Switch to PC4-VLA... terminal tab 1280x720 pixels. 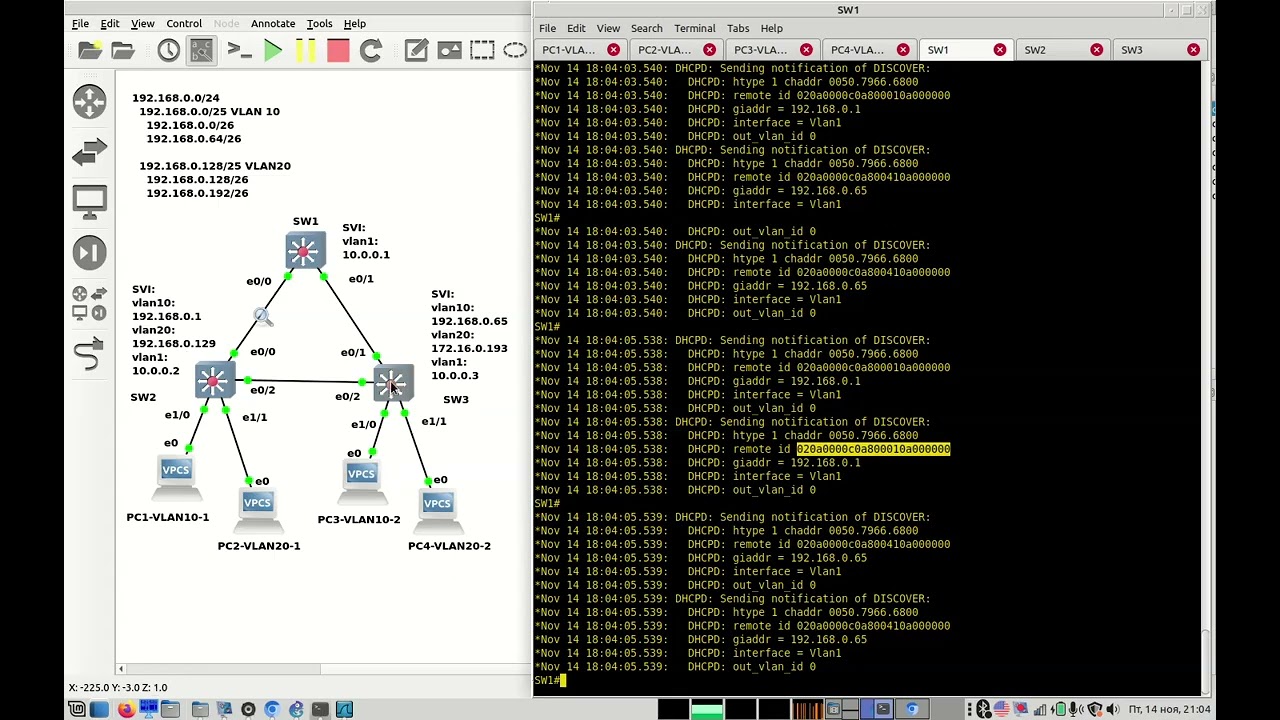(857, 50)
